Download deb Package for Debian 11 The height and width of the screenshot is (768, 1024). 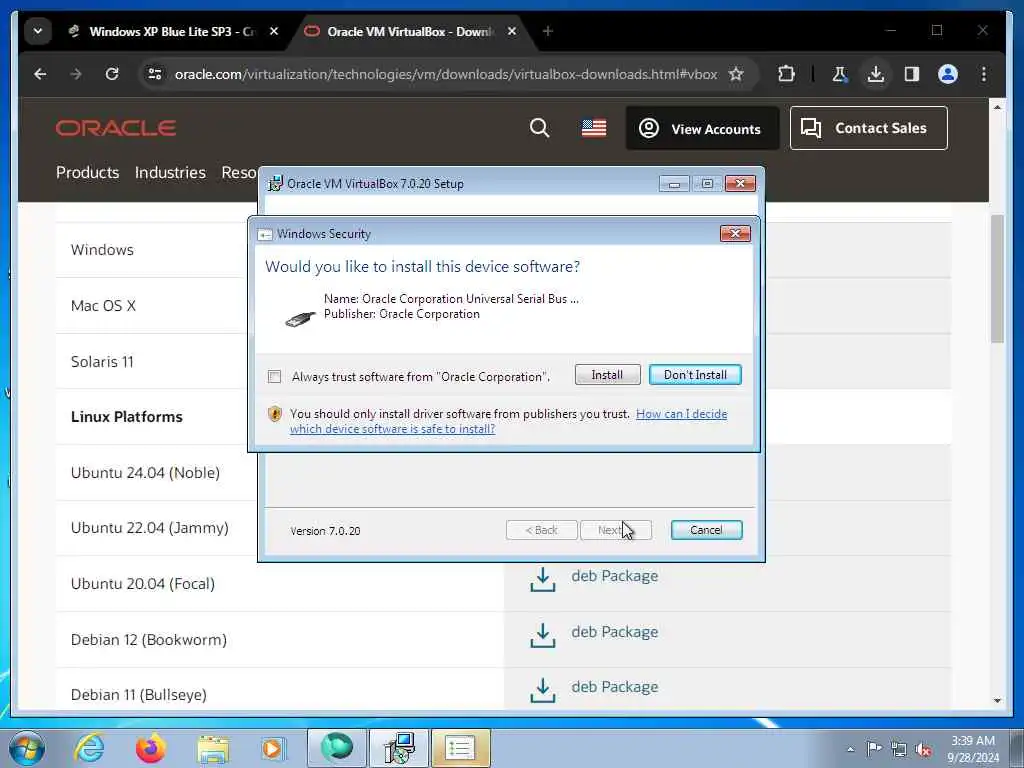[615, 687]
